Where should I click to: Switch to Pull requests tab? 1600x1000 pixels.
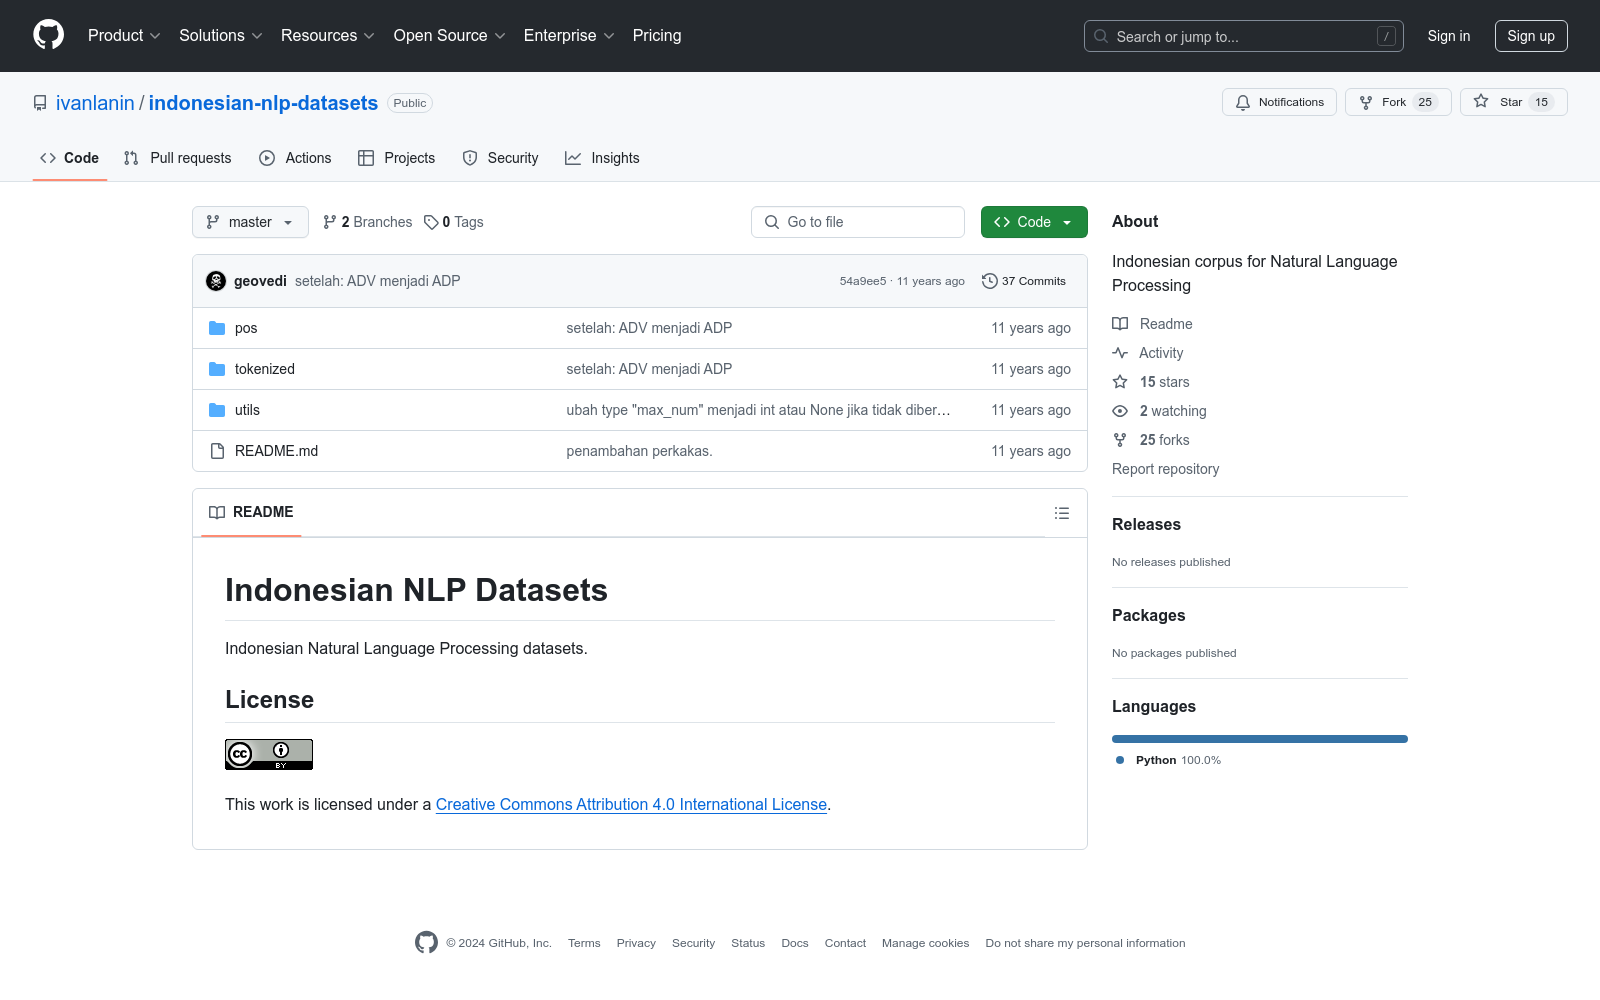coord(178,158)
